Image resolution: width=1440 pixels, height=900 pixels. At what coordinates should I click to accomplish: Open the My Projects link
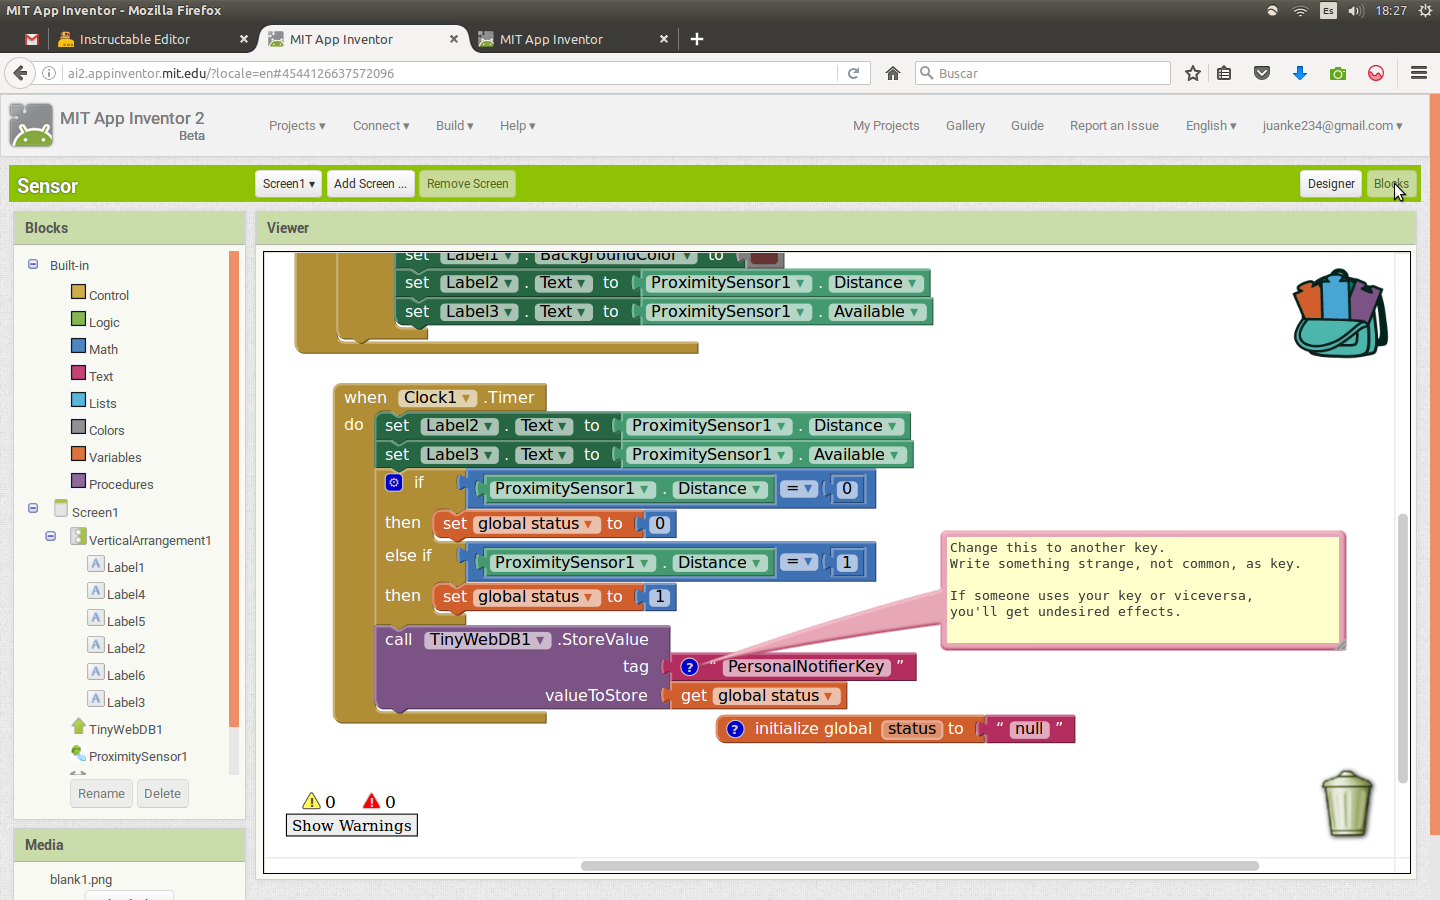coord(886,126)
